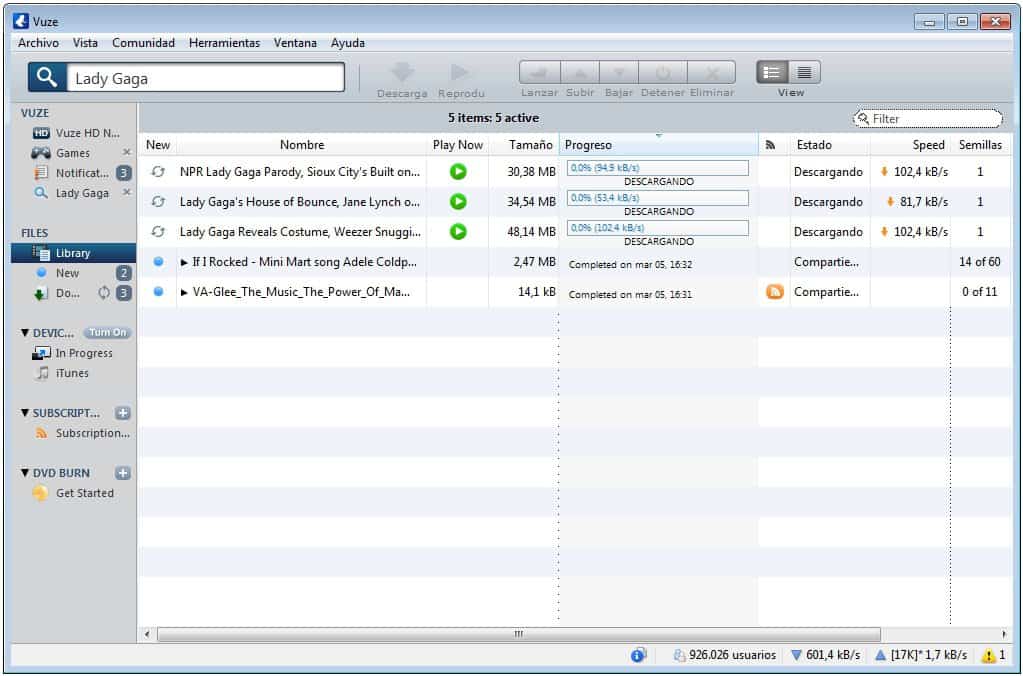The height and width of the screenshot is (676, 1023).
Task: Click Turn On for Devices
Action: pyautogui.click(x=107, y=331)
